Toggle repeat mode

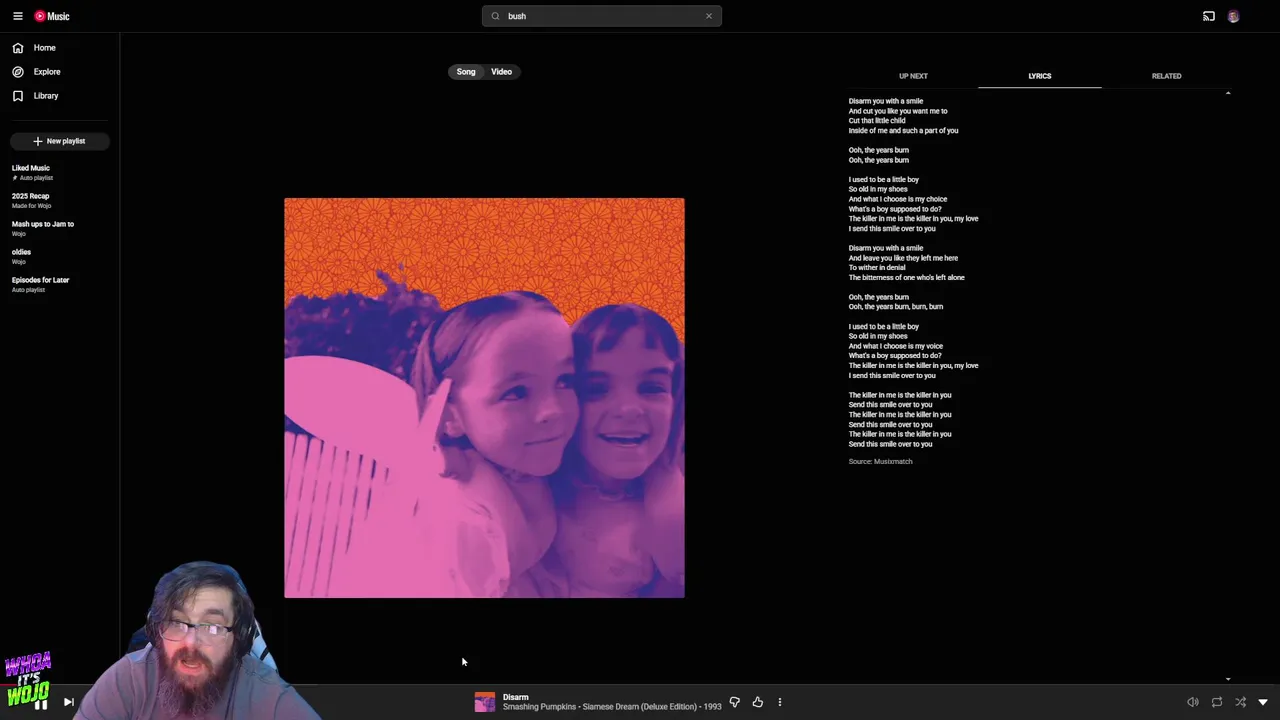click(x=1217, y=702)
